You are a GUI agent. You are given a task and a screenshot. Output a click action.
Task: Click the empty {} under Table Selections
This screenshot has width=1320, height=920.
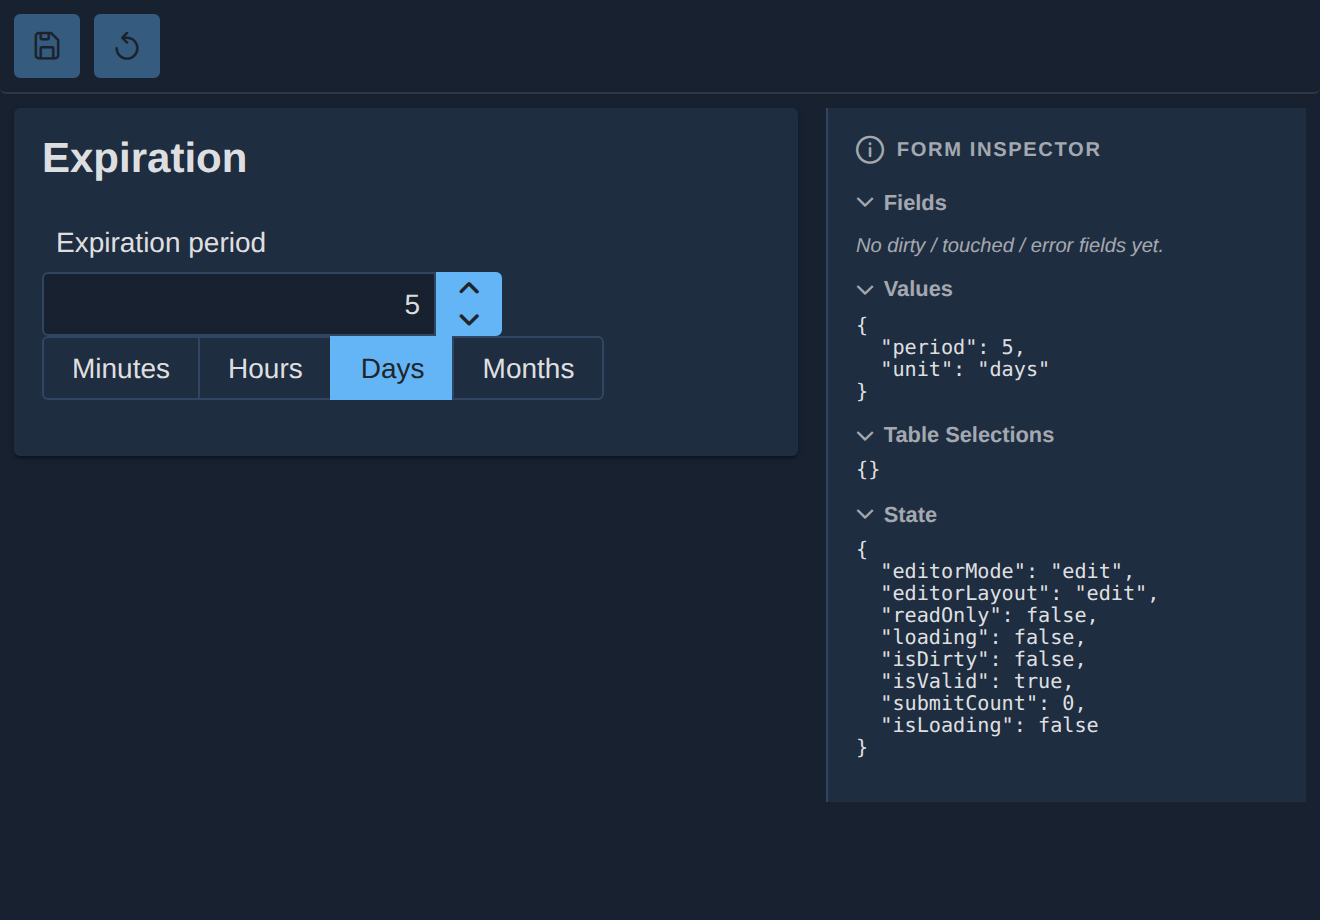(x=868, y=469)
